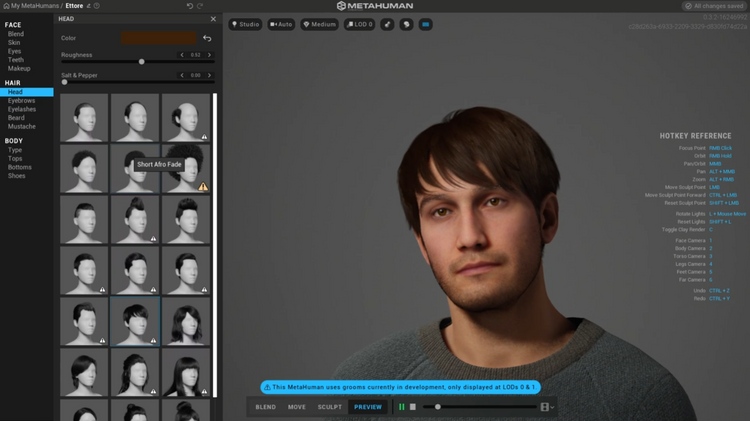
Task: Open the Auto camera dropdown
Action: 281,24
